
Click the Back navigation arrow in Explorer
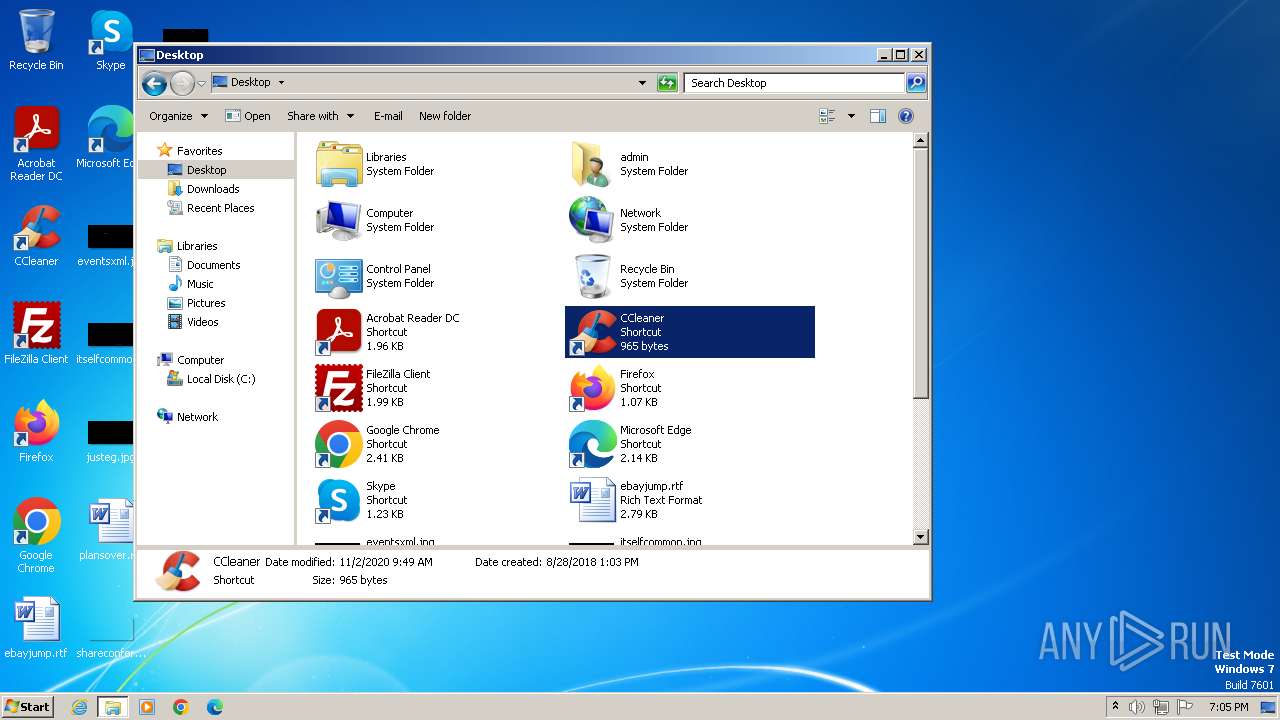[x=154, y=83]
